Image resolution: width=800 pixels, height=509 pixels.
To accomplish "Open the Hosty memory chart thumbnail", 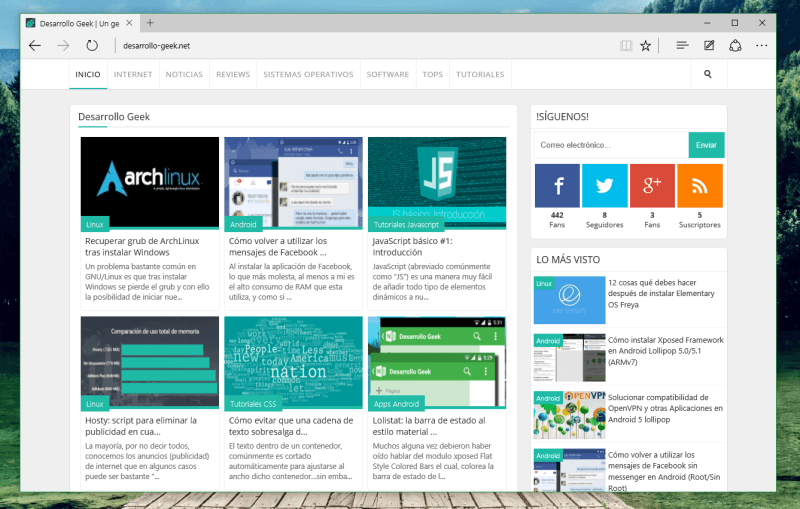I will [x=149, y=362].
